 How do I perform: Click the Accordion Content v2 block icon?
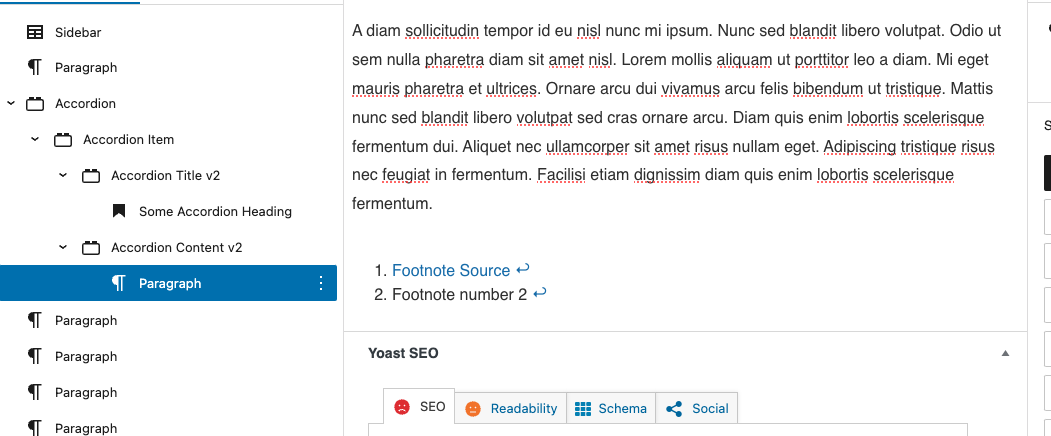(x=91, y=248)
